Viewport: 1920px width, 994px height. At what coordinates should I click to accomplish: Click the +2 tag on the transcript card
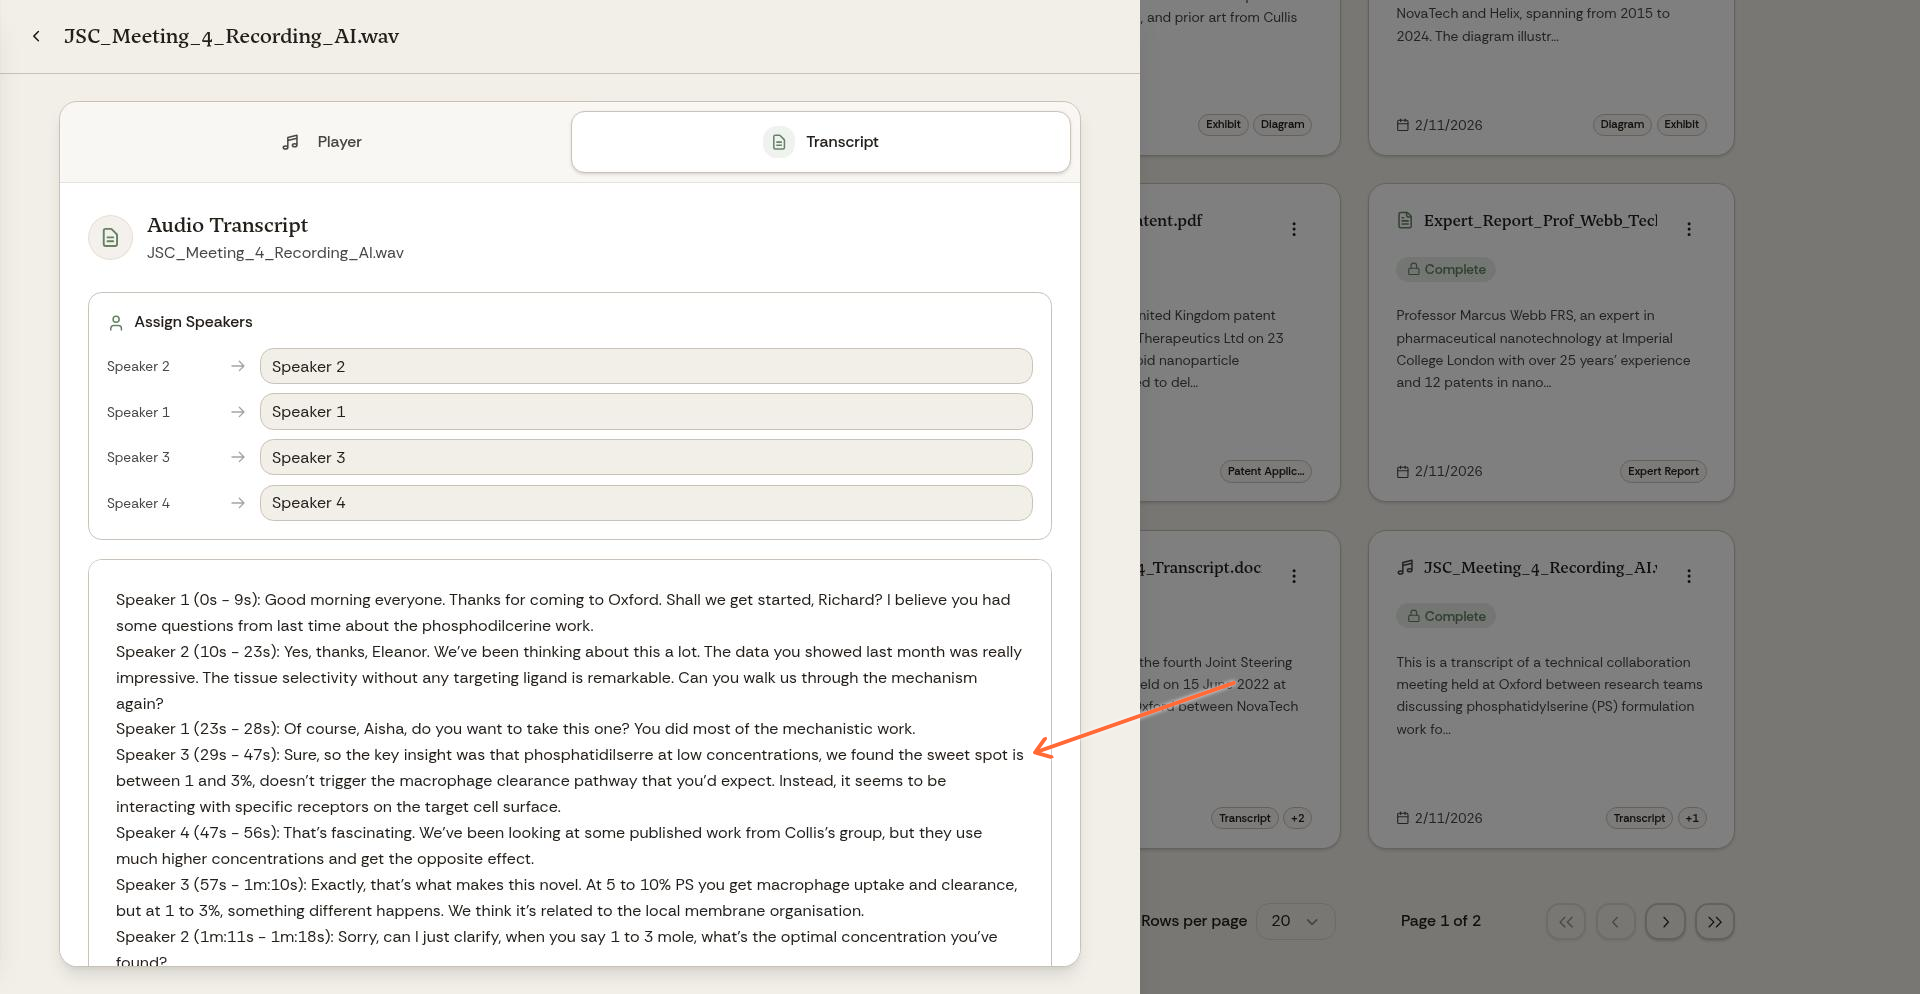[1297, 818]
